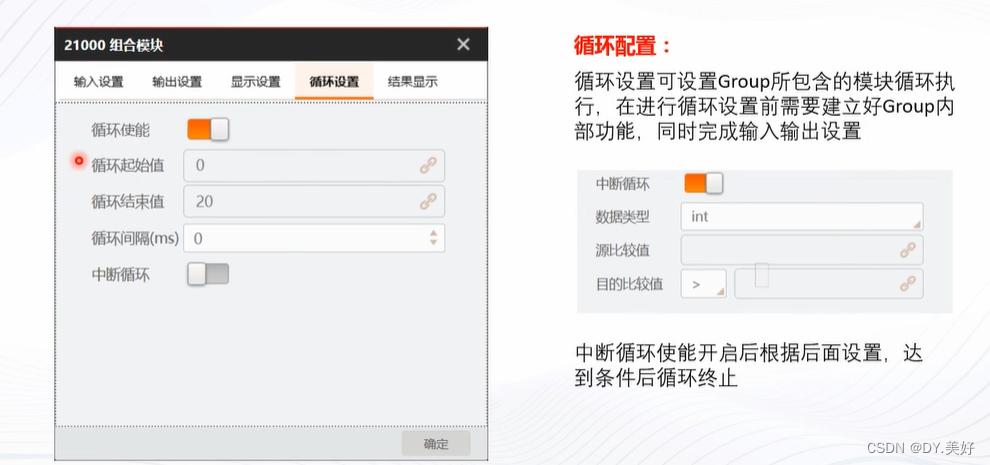
Task: Click the 确定 button
Action: 436,444
